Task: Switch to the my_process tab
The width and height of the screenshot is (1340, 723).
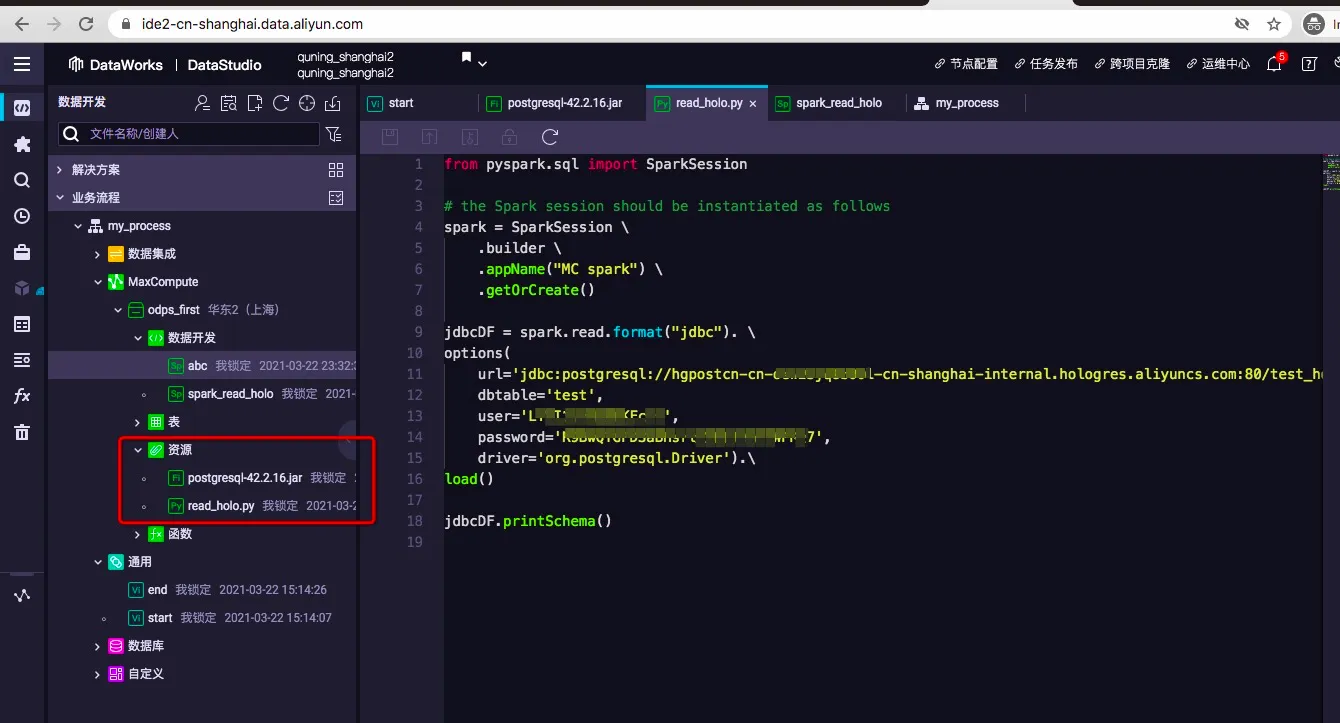Action: pos(967,103)
